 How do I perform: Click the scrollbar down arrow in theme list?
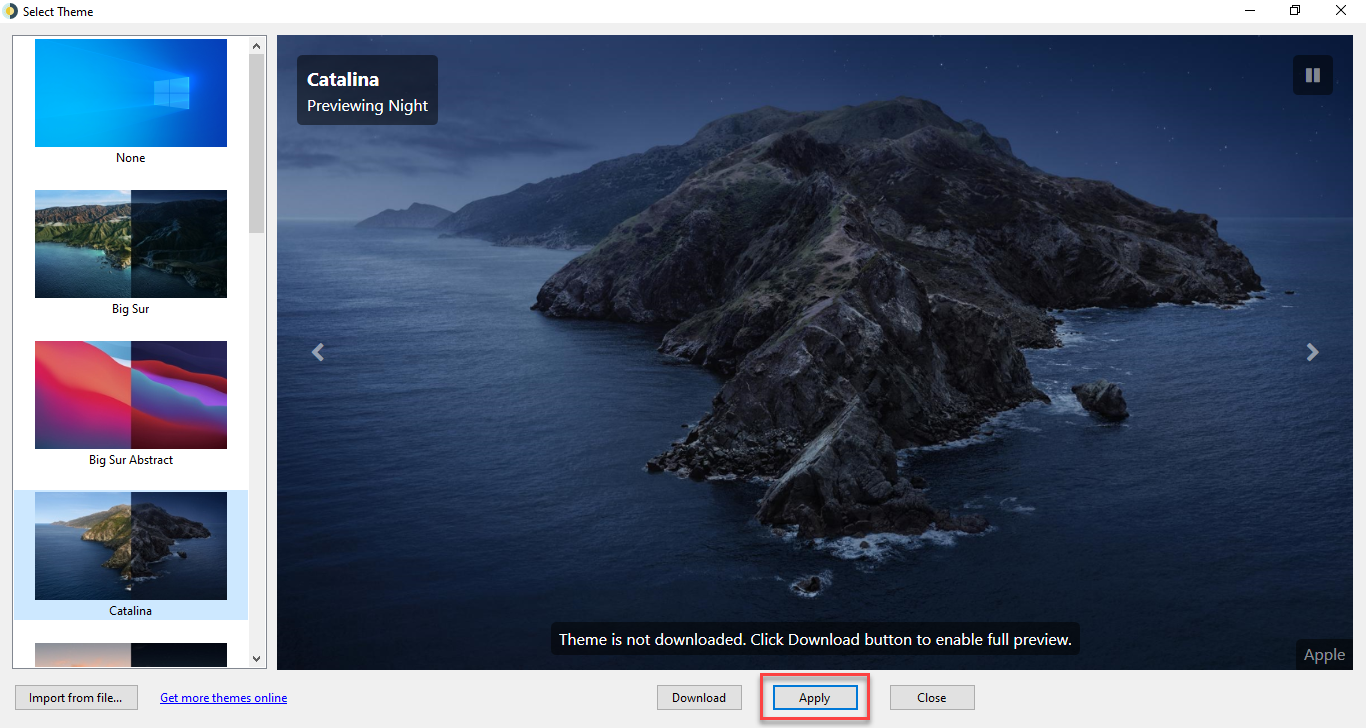(x=256, y=659)
